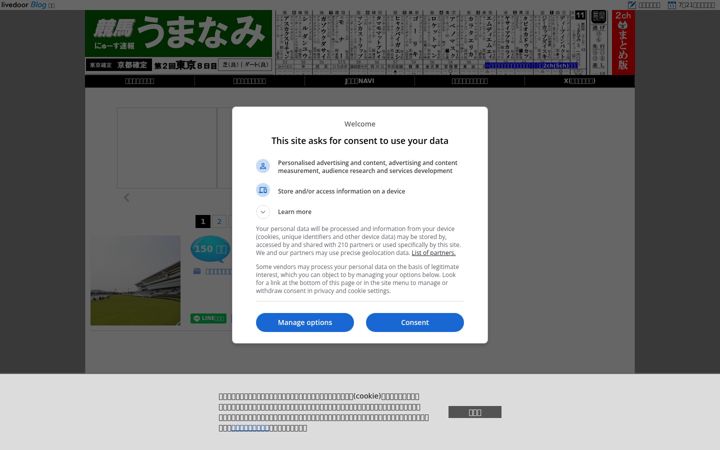Click the green LINE share button
The height and width of the screenshot is (450, 720).
tap(208, 318)
